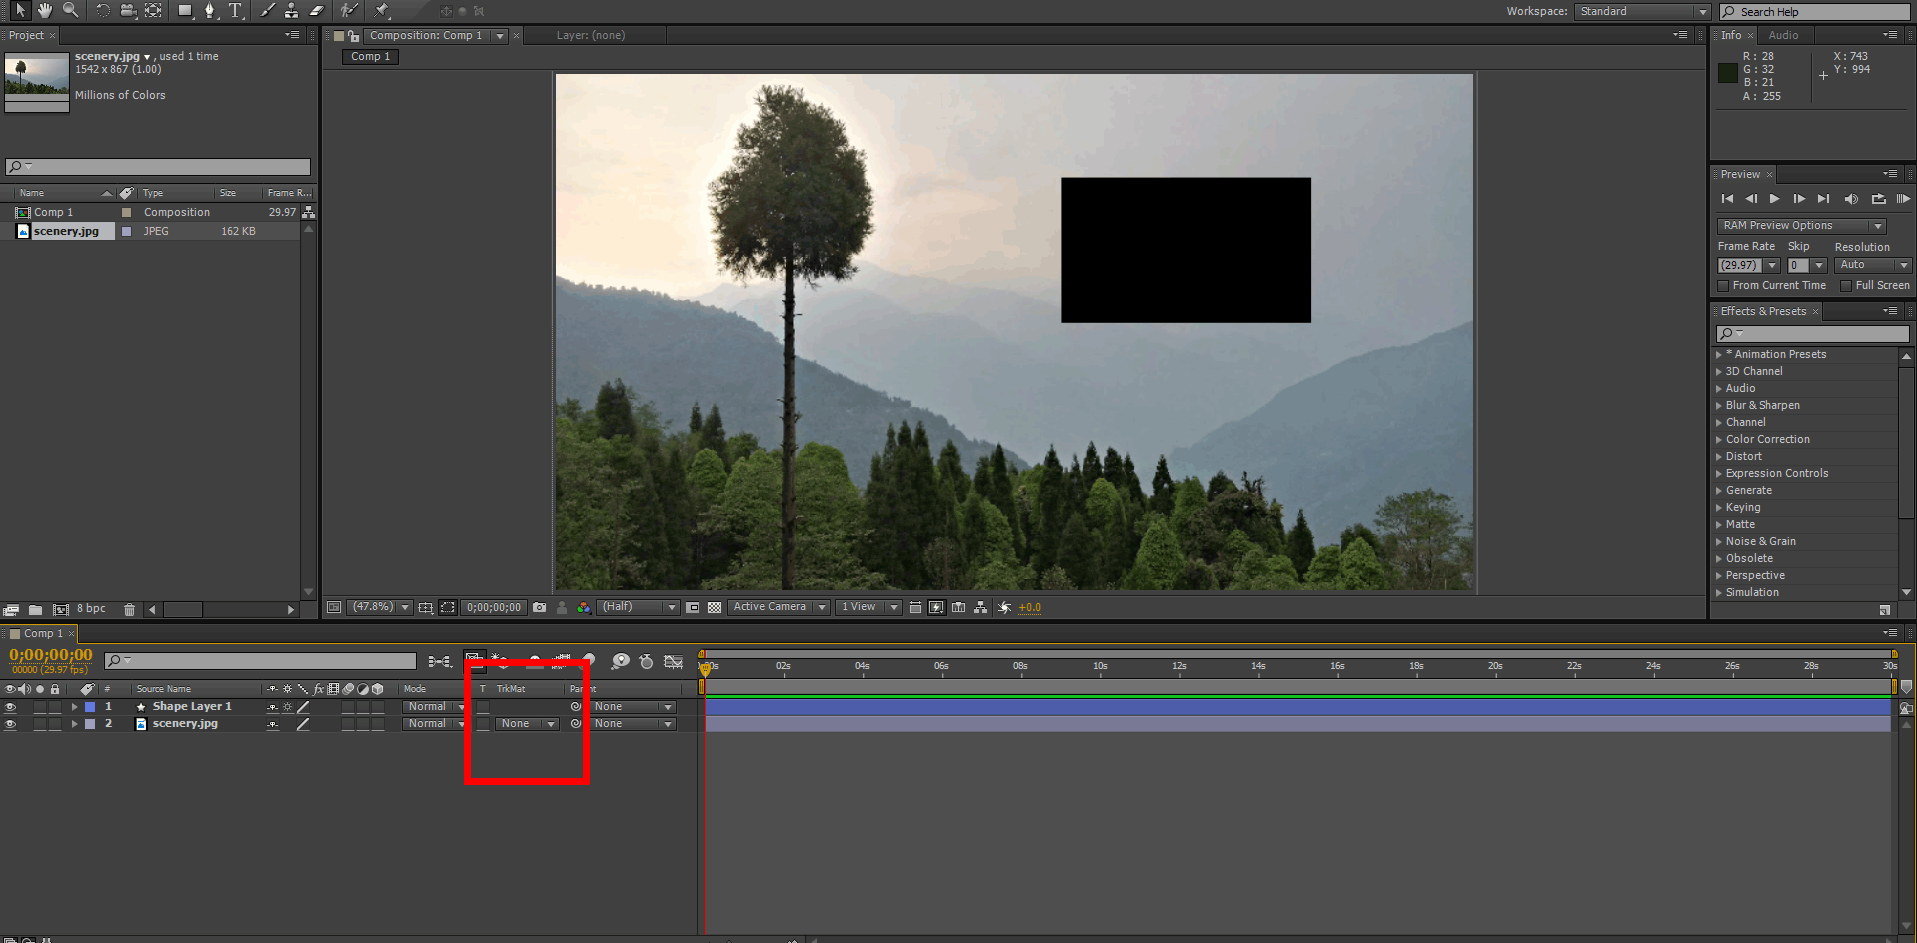Start RAM Preview button
Viewport: 1917px width, 943px height.
pos(1903,199)
